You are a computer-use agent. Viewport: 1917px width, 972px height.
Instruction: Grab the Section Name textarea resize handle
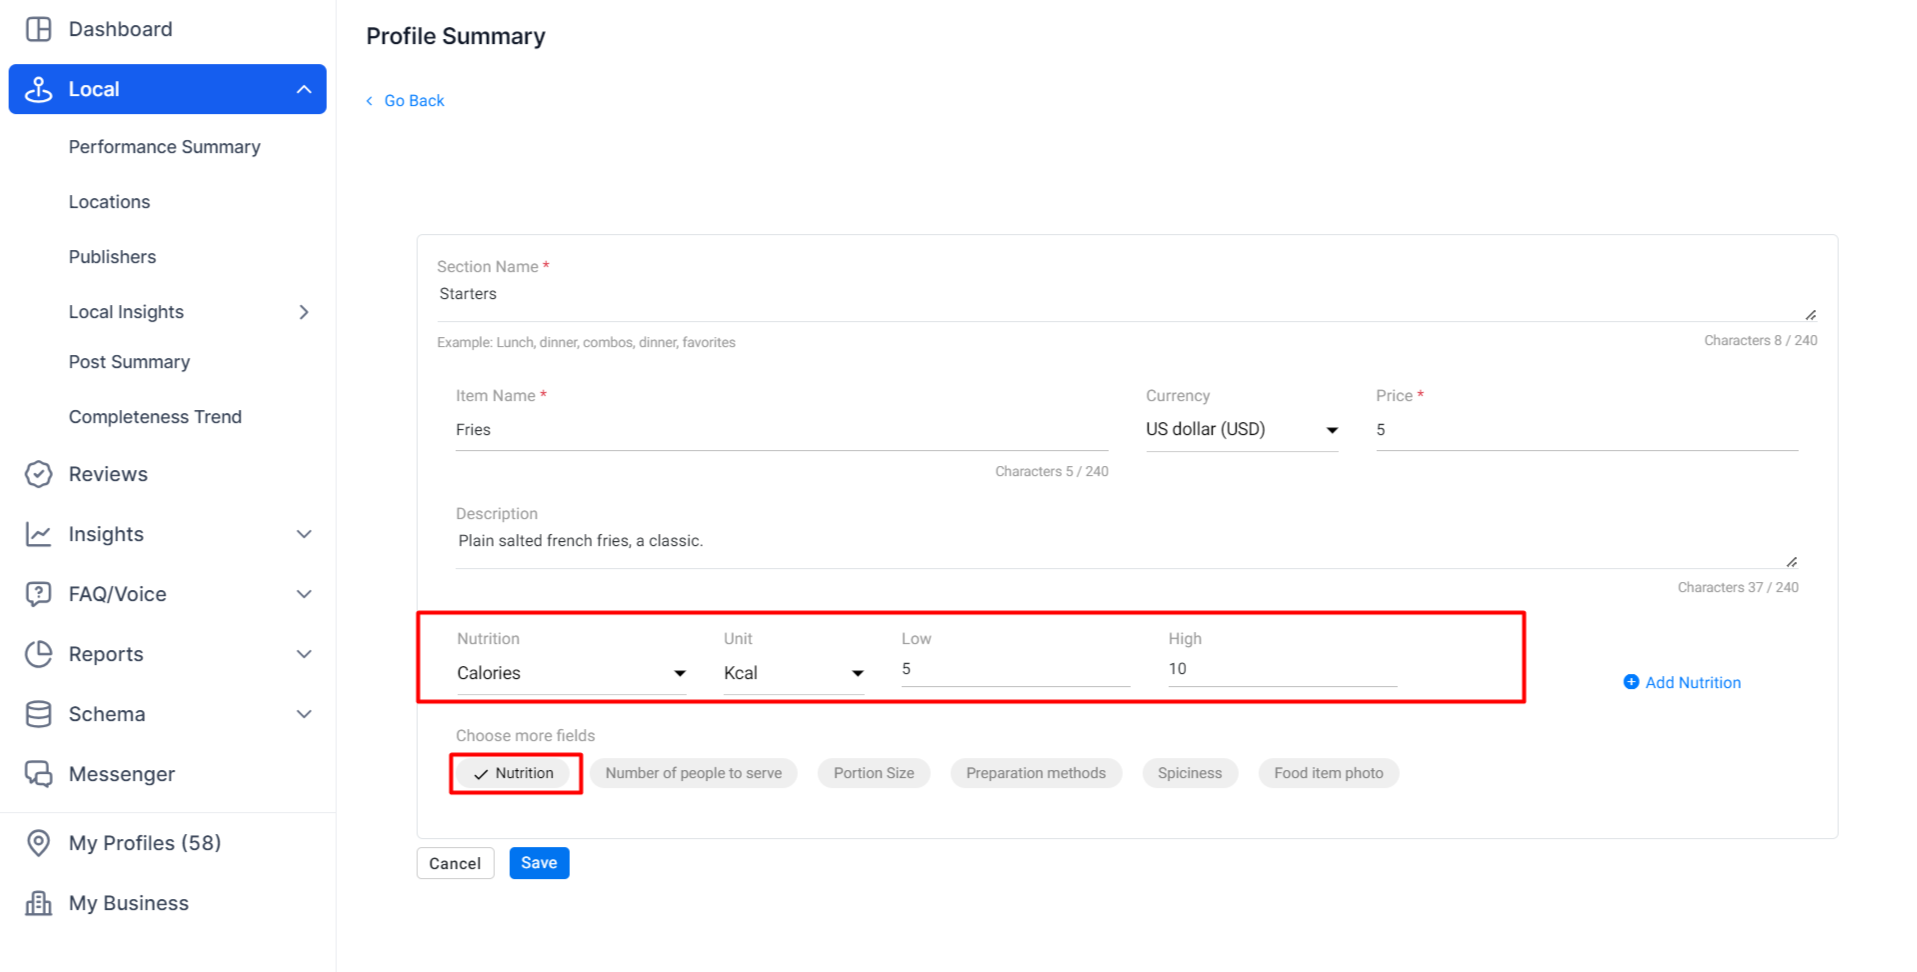1811,314
